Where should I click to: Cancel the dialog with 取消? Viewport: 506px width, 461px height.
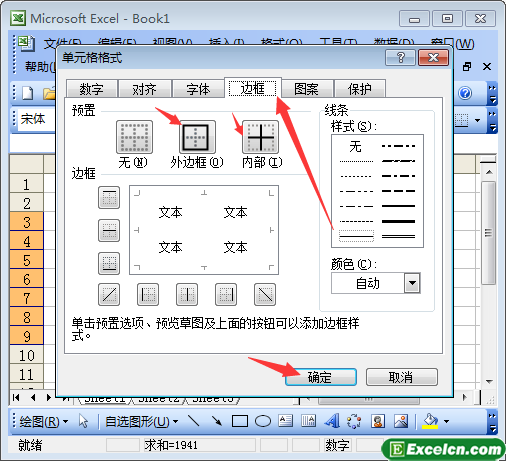[402, 377]
